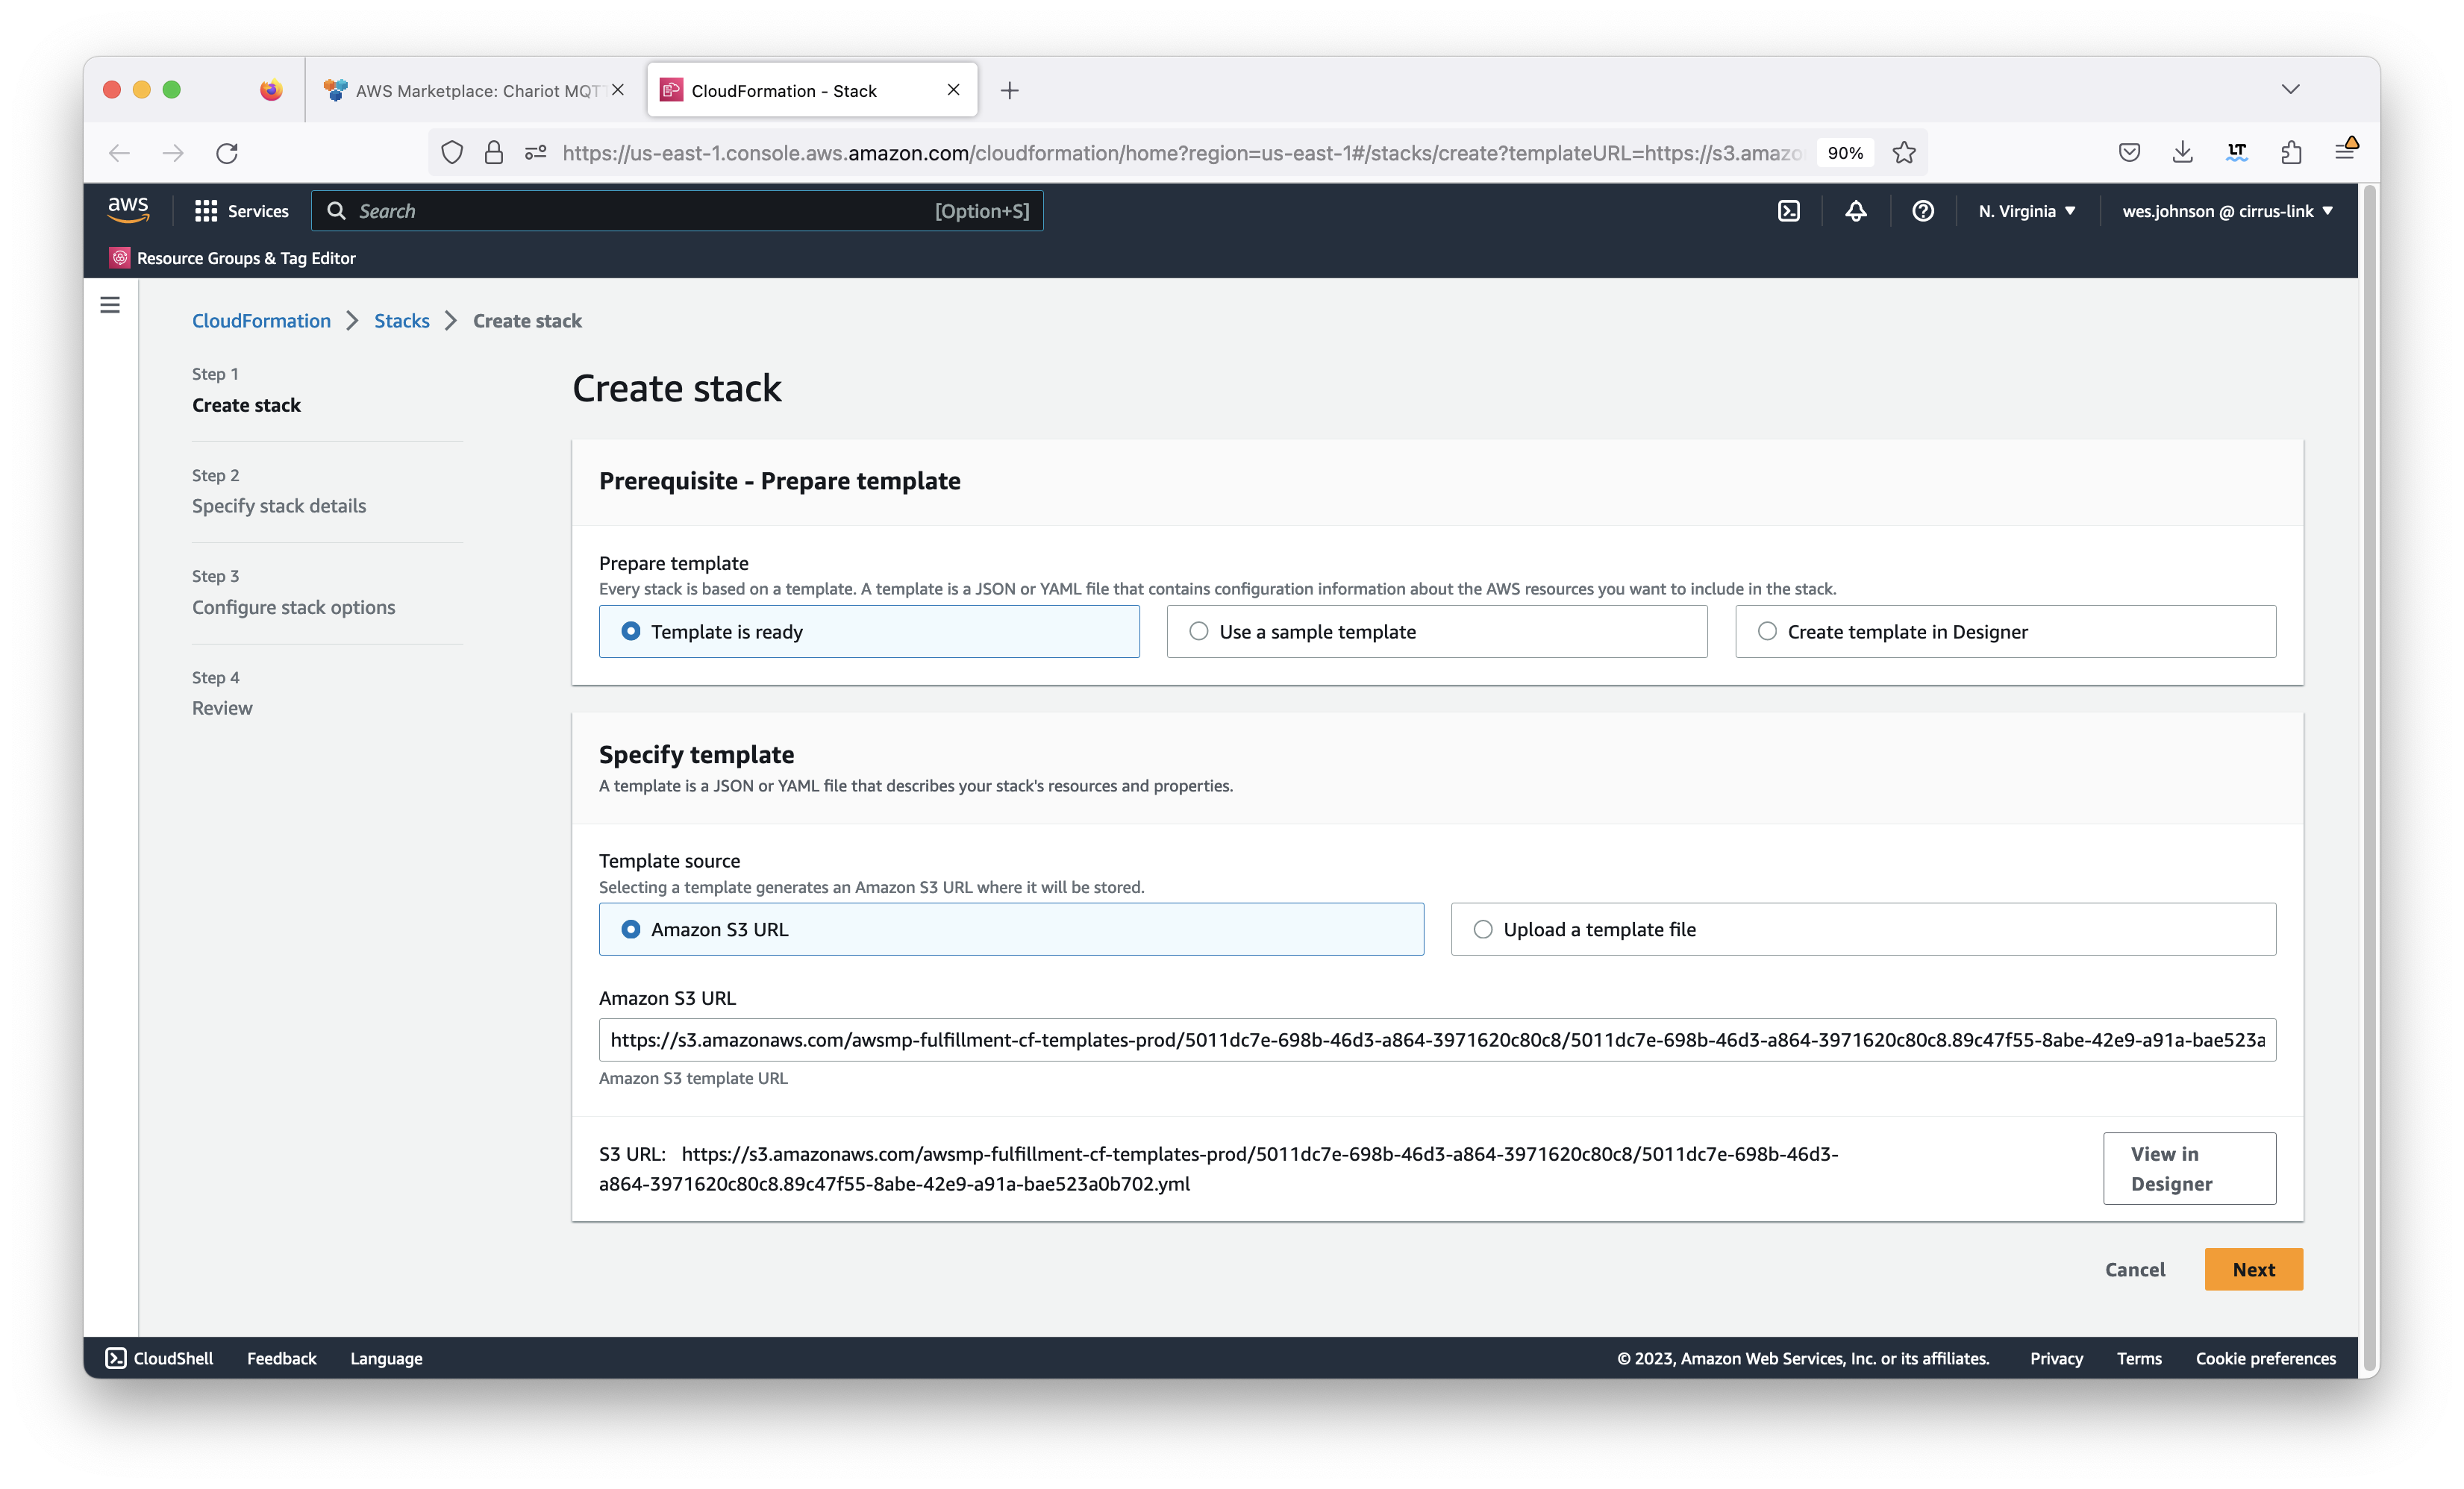2464x1489 pixels.
Task: Open a new browser tab with plus
Action: click(1010, 91)
